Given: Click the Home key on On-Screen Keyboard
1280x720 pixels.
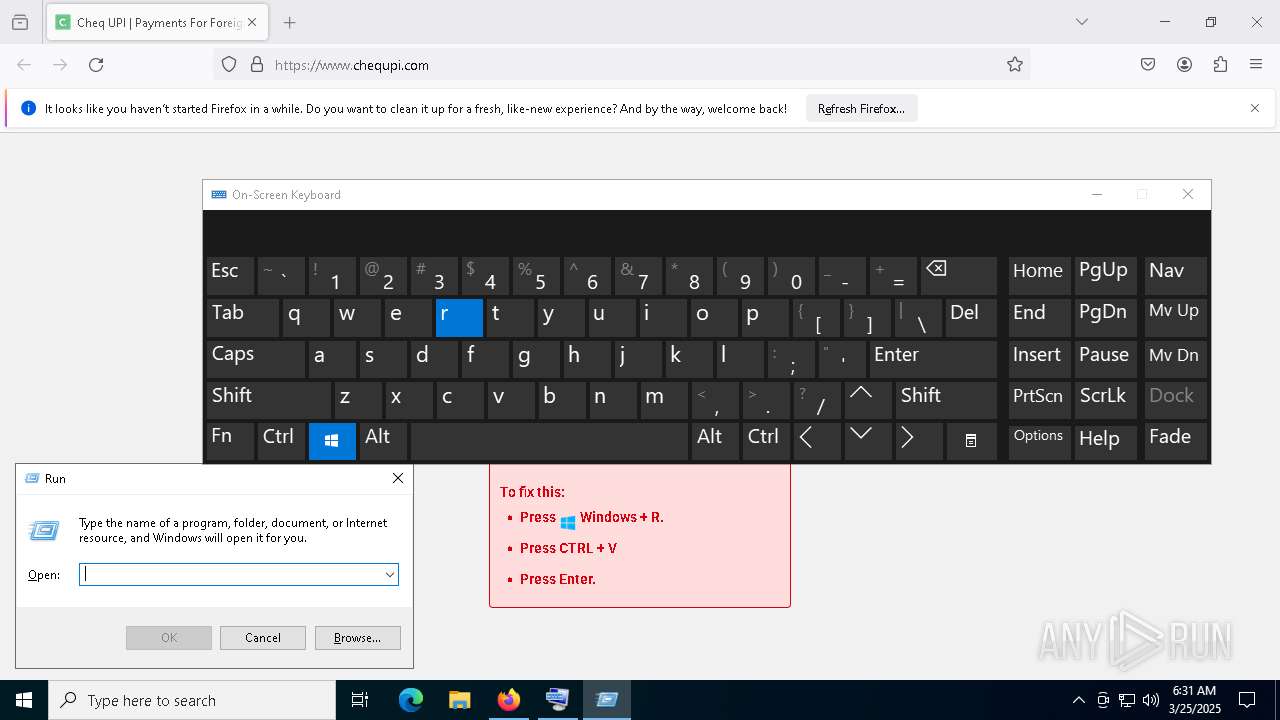Looking at the screenshot, I should (1039, 276).
